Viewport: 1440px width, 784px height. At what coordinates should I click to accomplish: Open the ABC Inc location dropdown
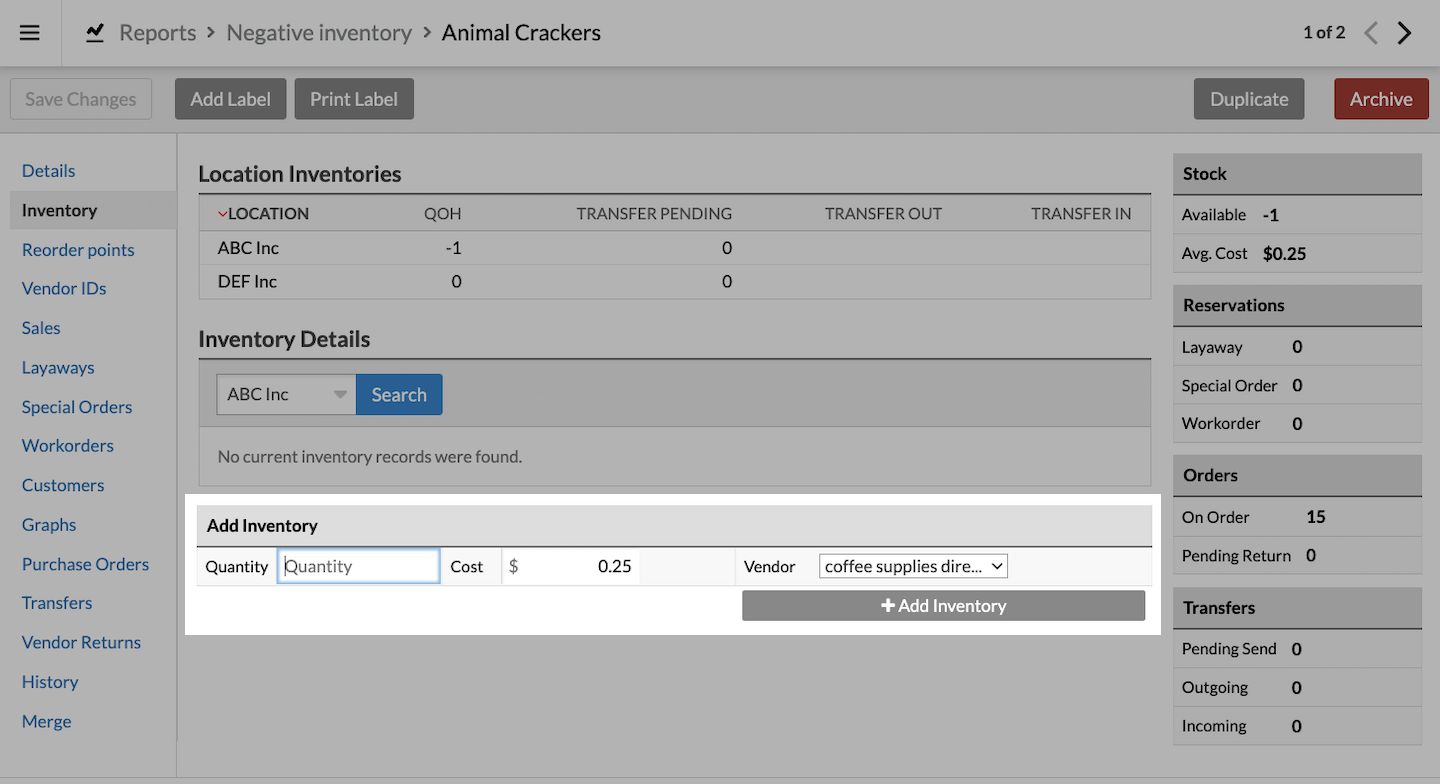tap(286, 394)
